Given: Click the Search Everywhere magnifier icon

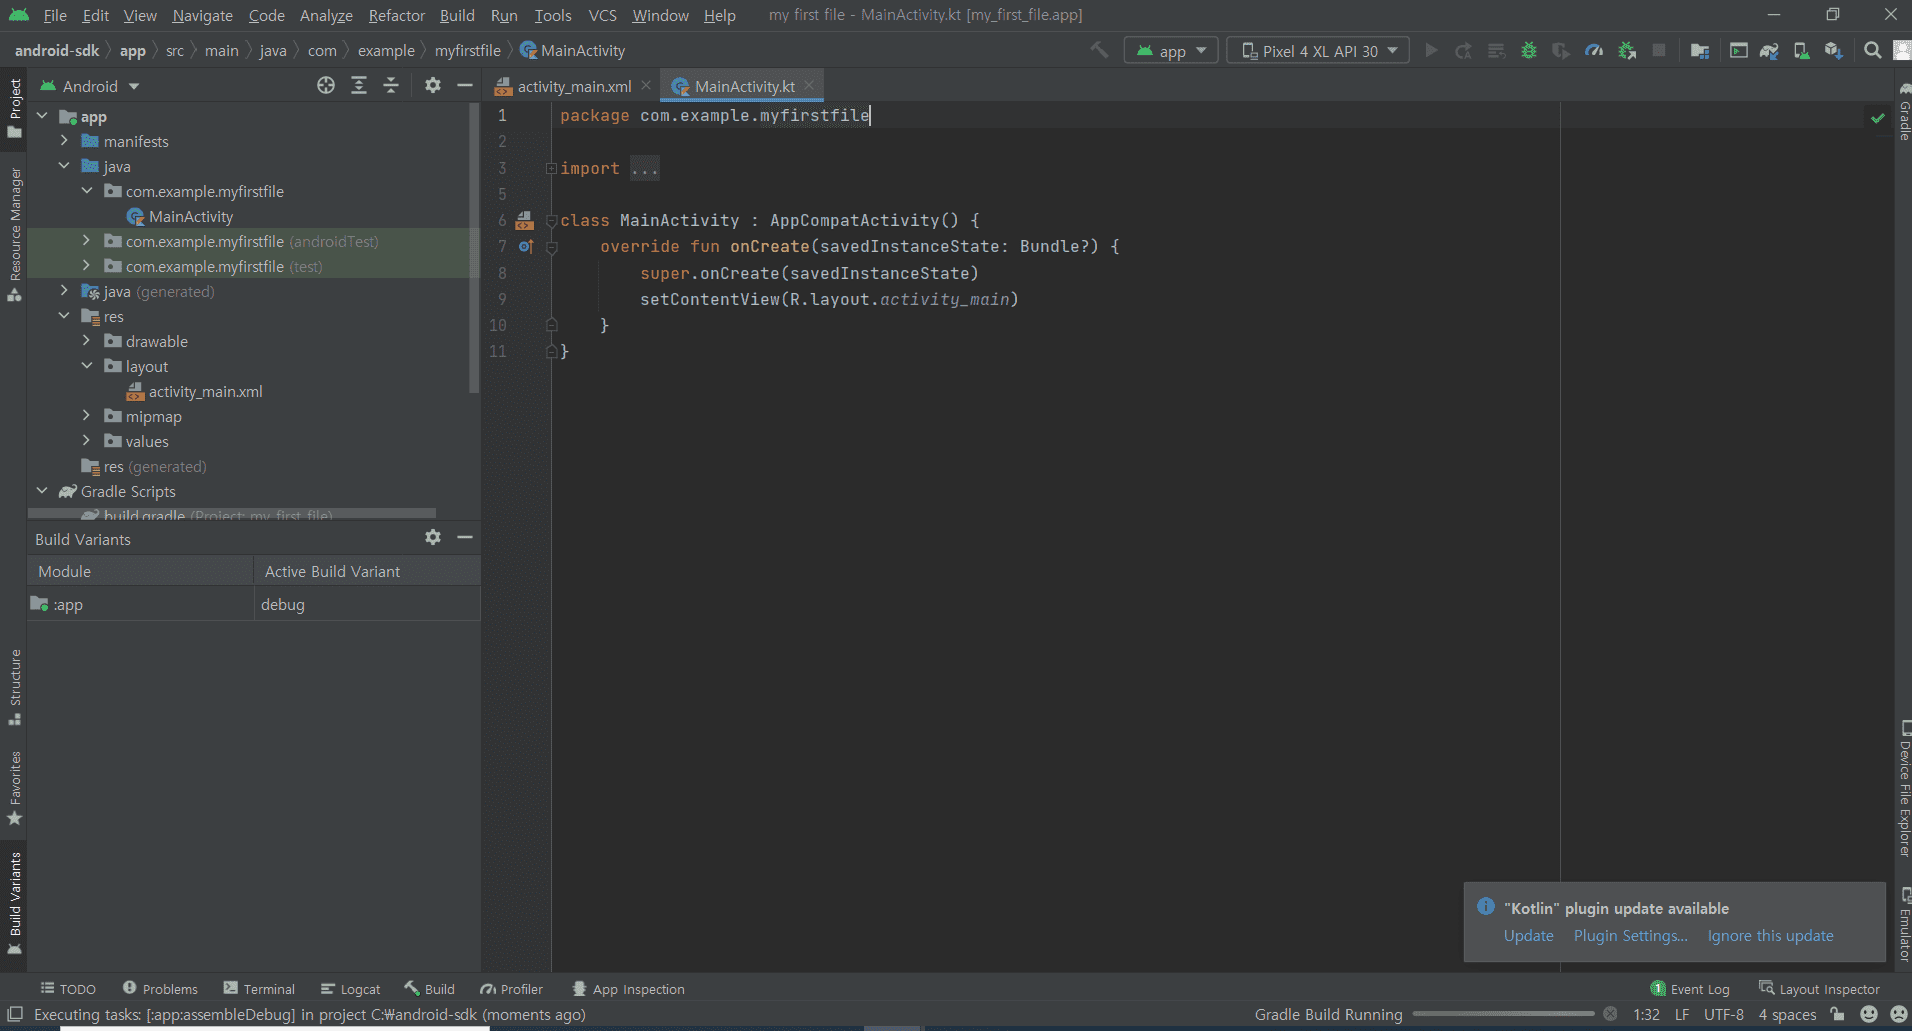Looking at the screenshot, I should click(x=1872, y=51).
